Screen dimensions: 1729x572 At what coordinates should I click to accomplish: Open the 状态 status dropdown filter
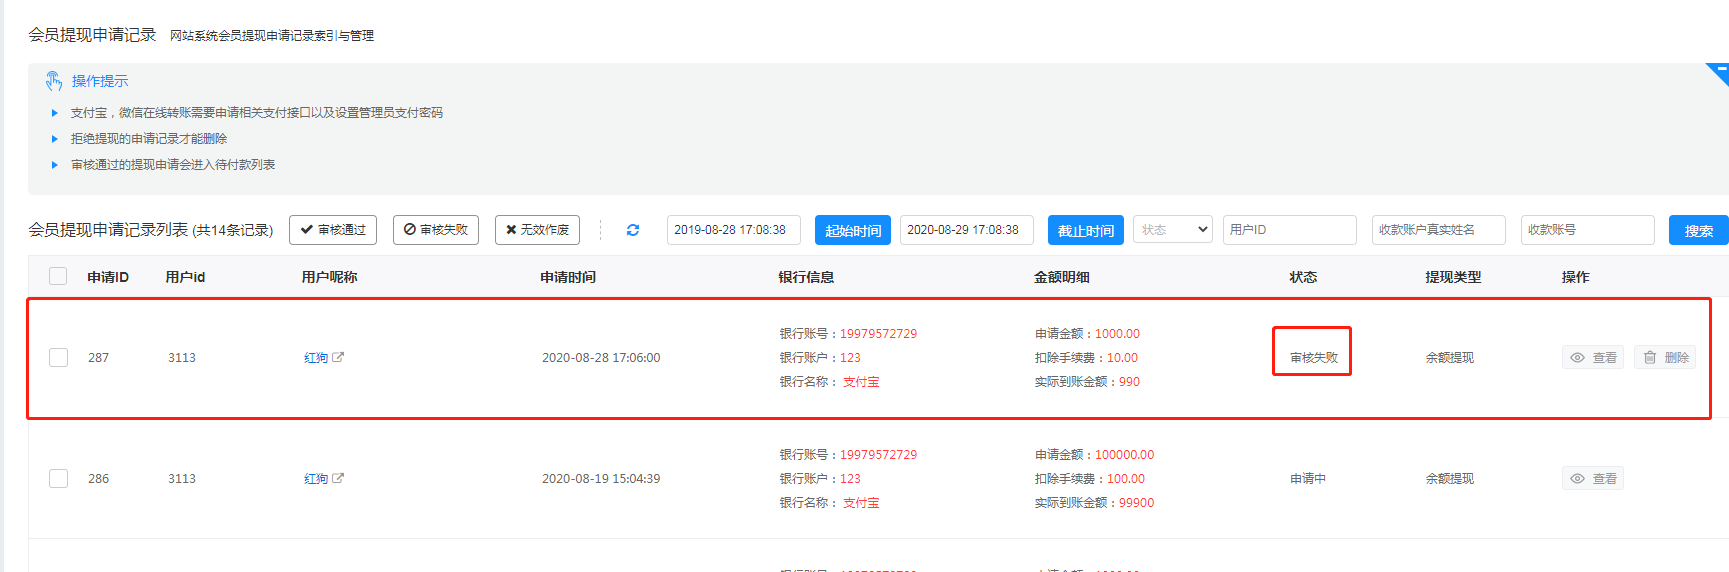tap(1173, 230)
